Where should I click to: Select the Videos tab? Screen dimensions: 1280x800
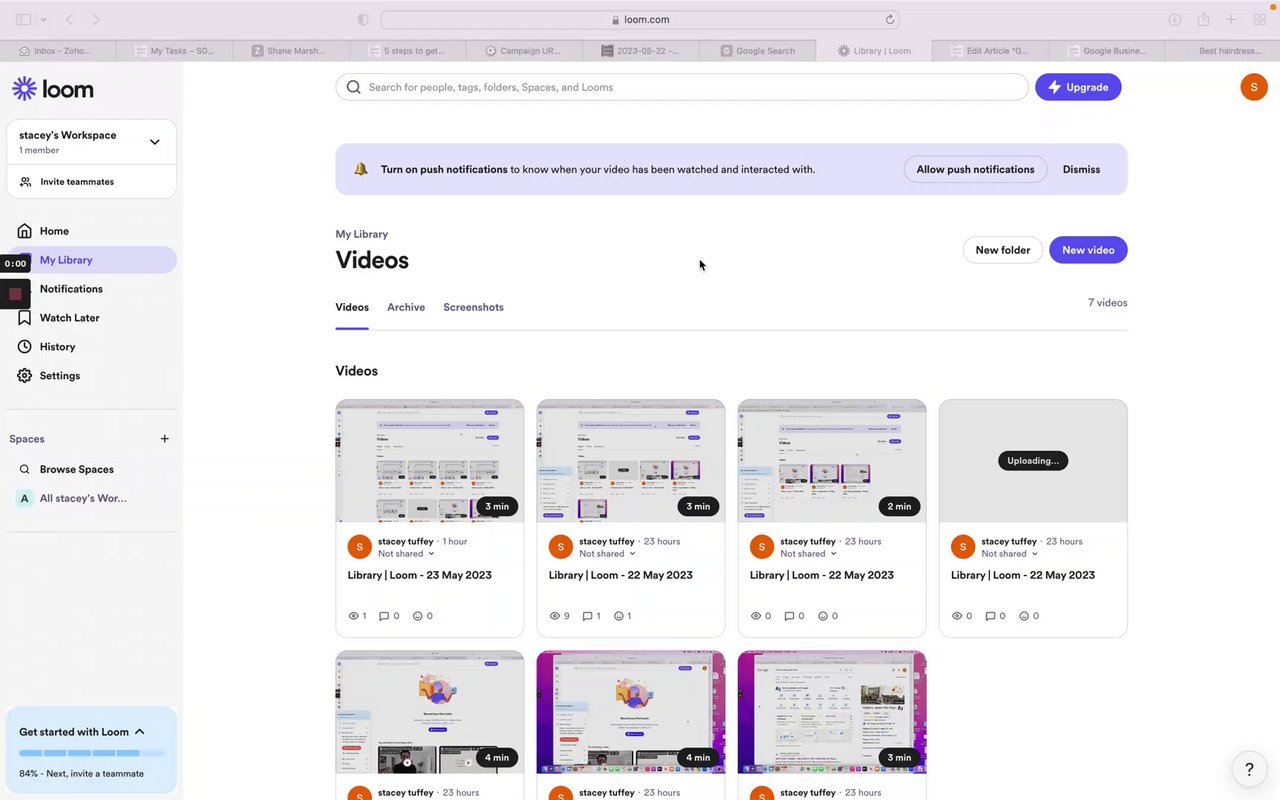click(352, 307)
